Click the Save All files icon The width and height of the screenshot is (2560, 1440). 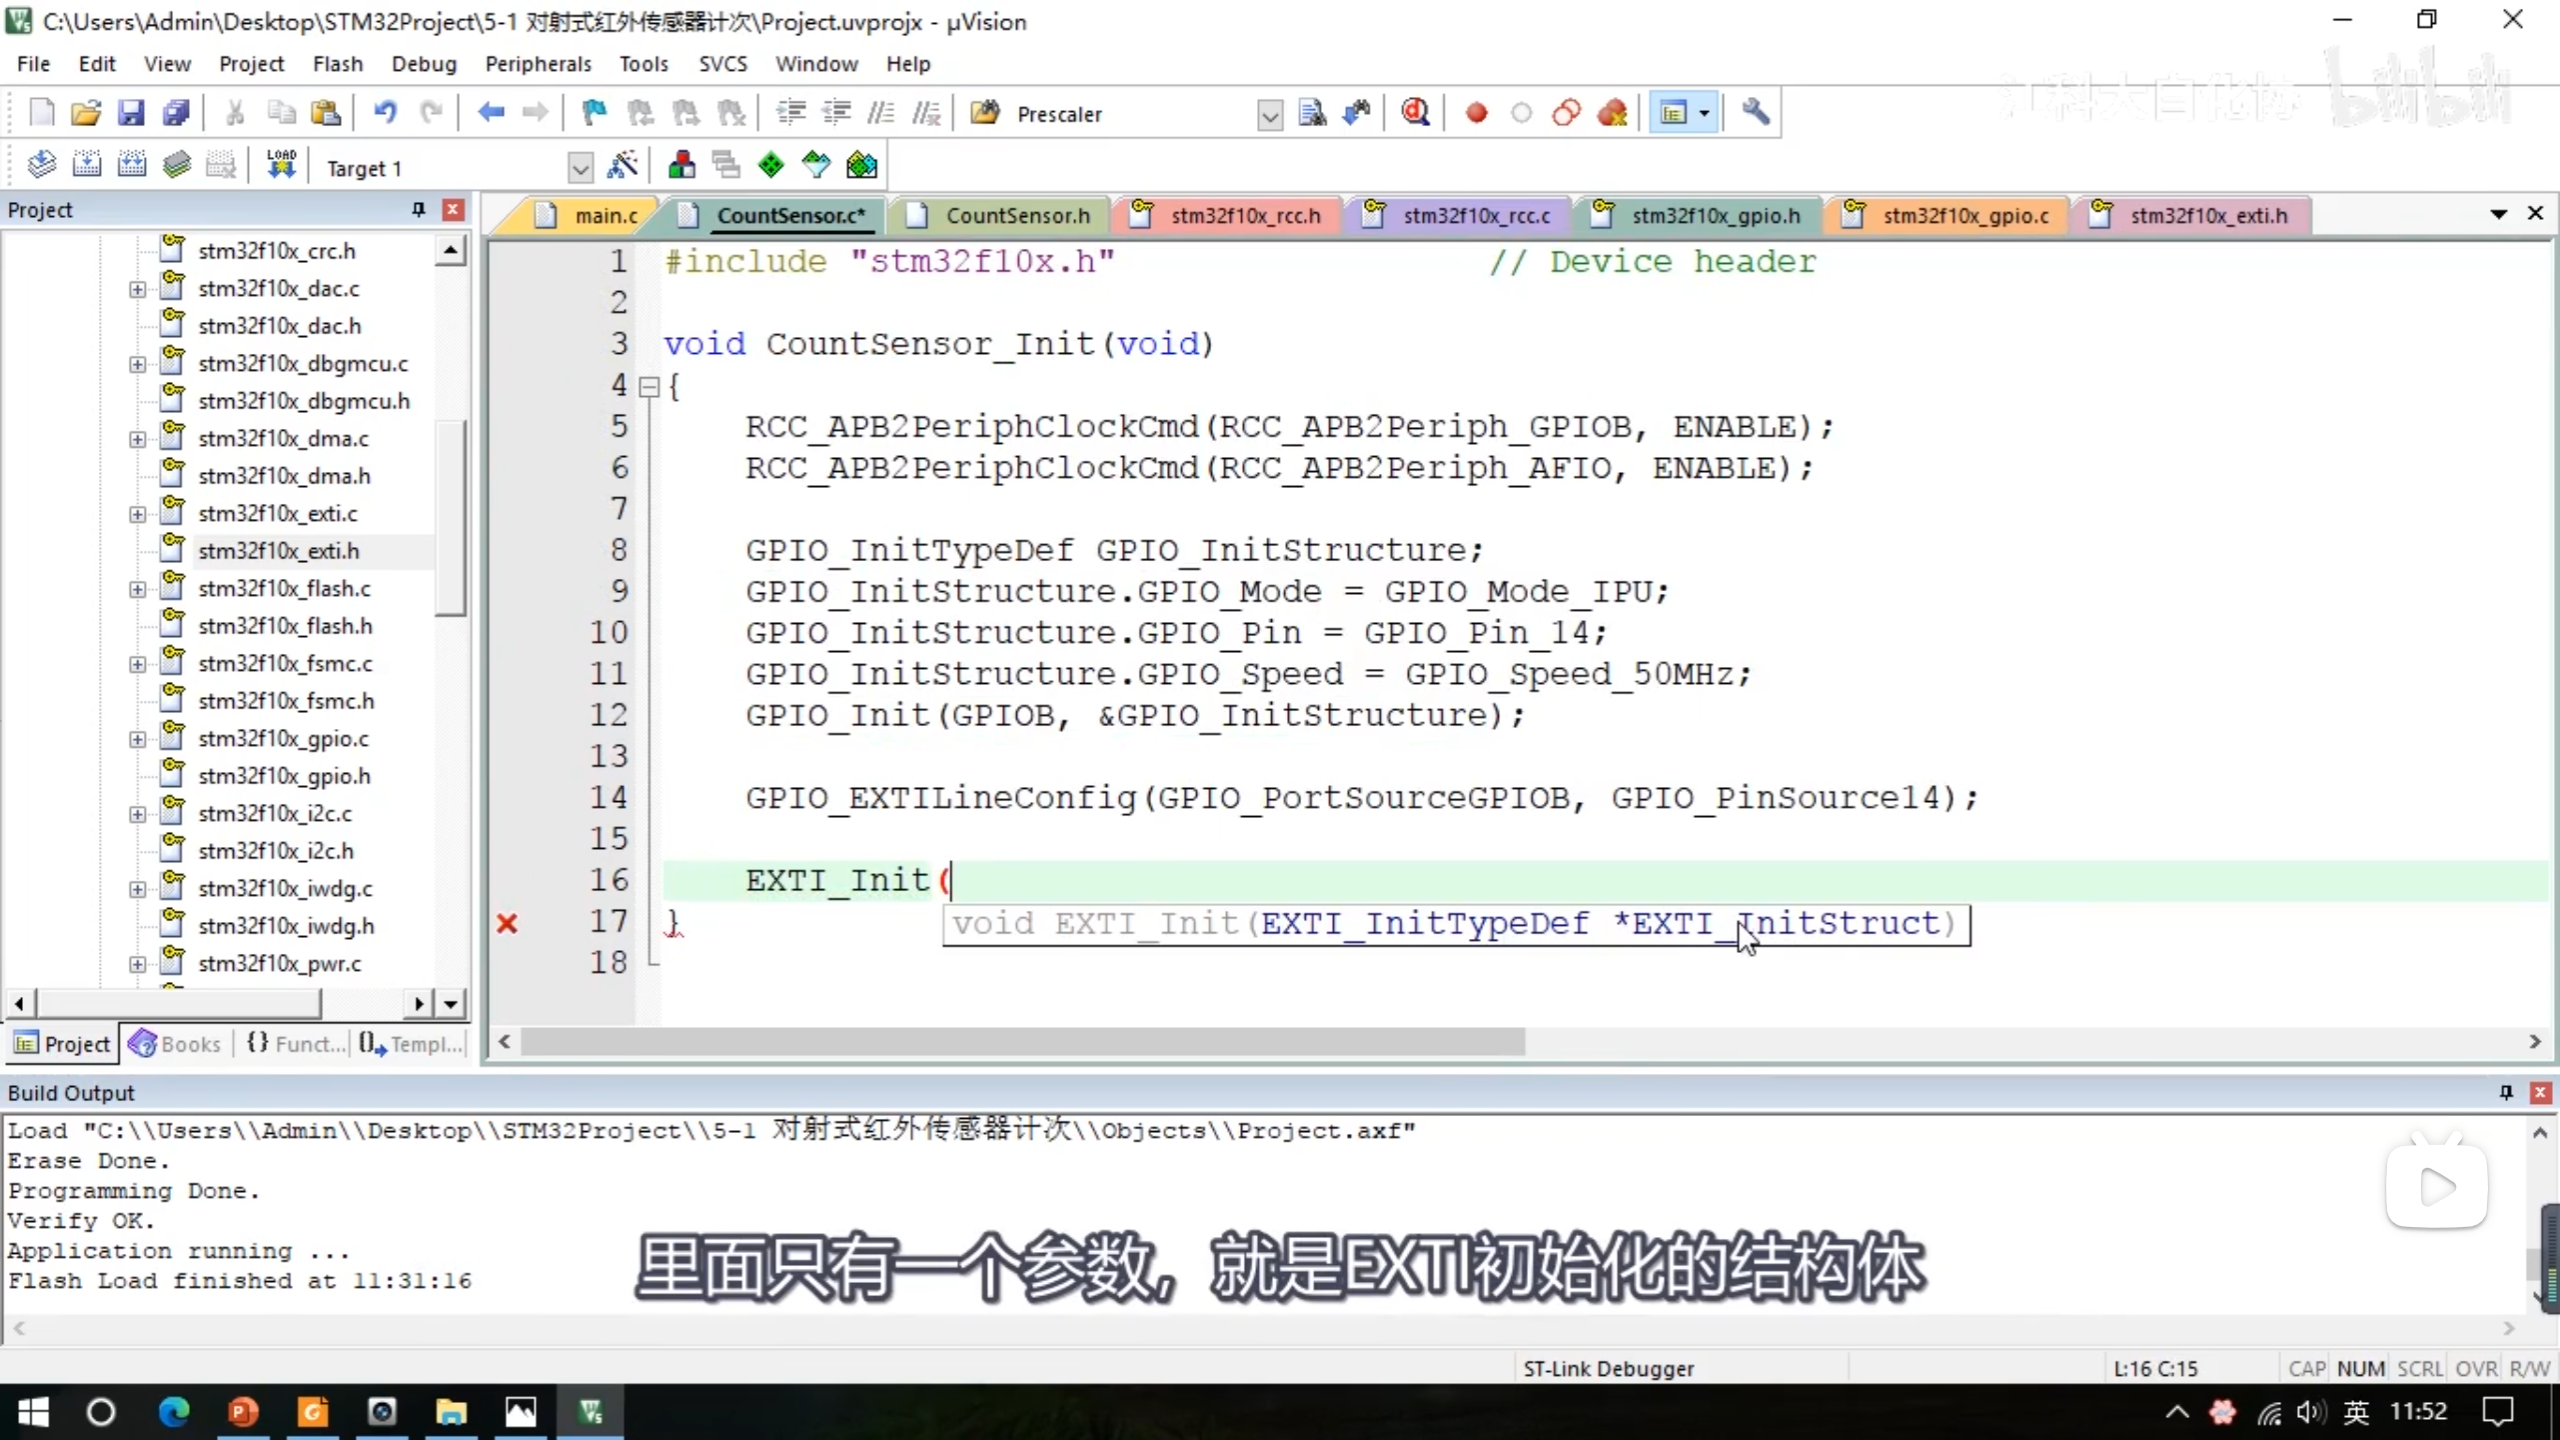(176, 113)
